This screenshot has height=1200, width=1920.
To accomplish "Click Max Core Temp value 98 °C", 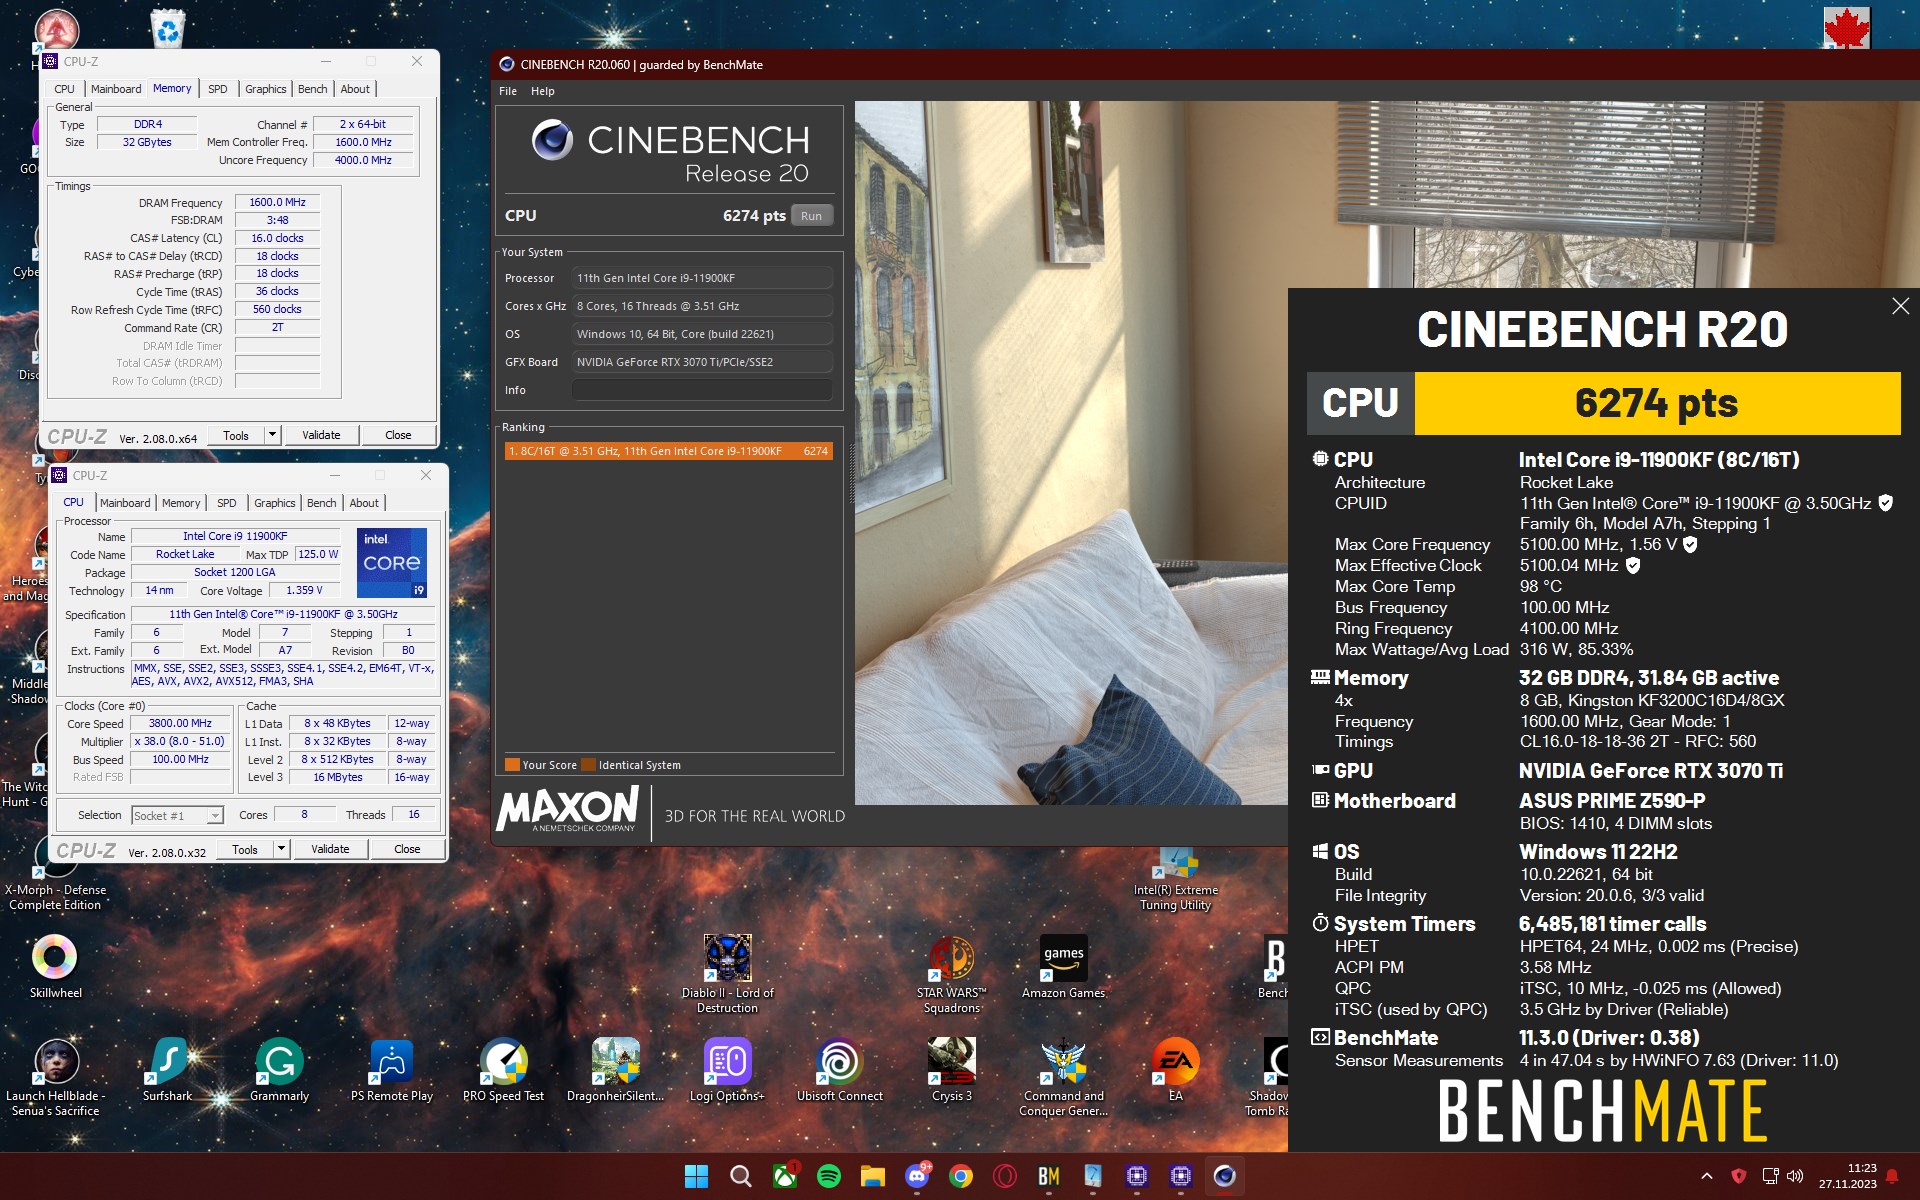I will click(x=1541, y=587).
